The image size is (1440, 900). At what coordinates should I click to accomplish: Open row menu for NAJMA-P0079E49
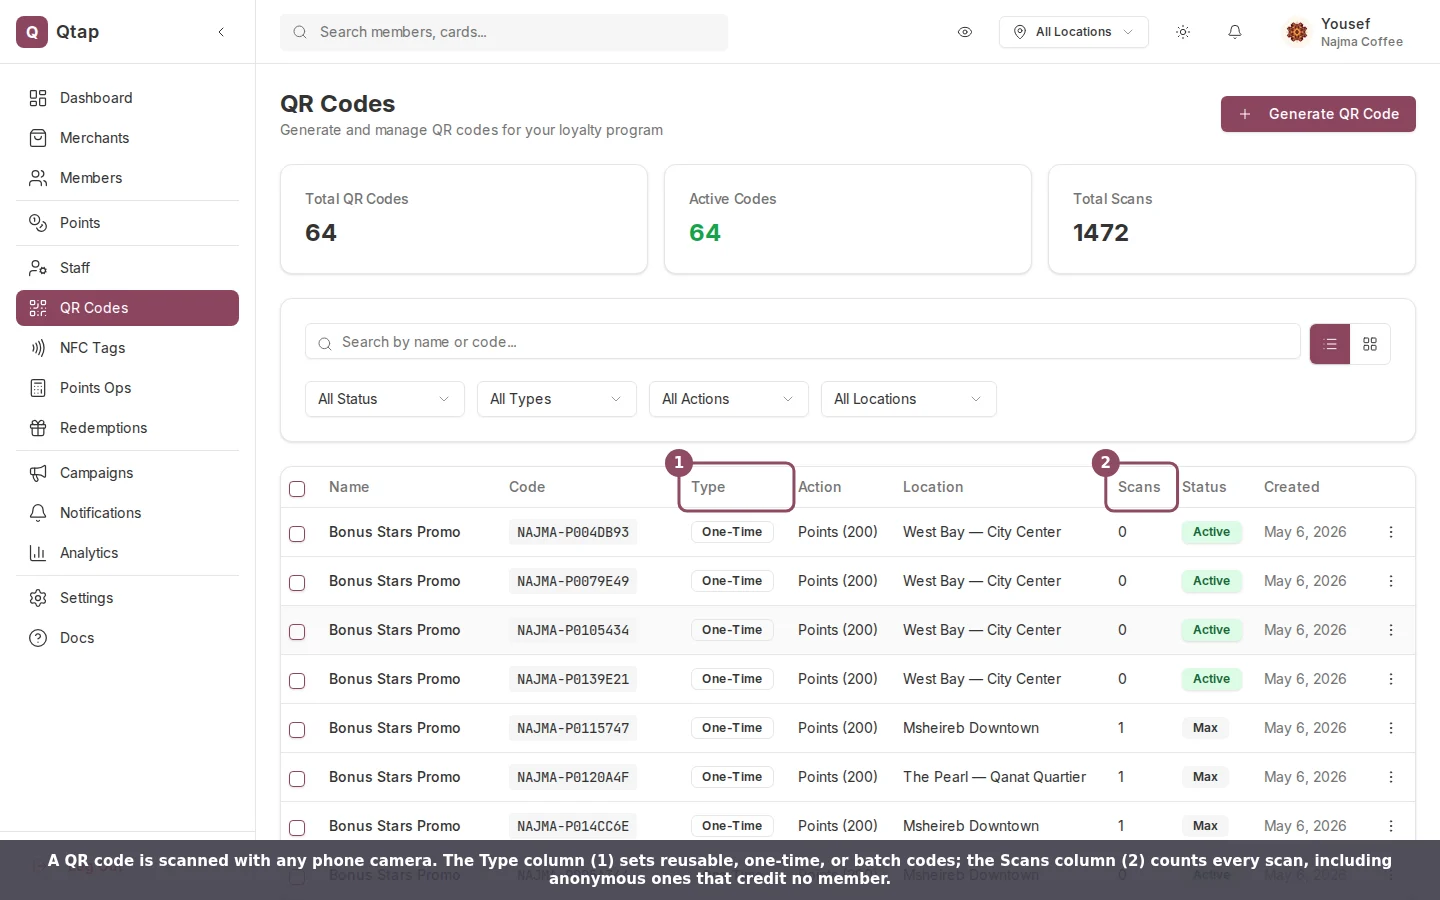tap(1391, 581)
